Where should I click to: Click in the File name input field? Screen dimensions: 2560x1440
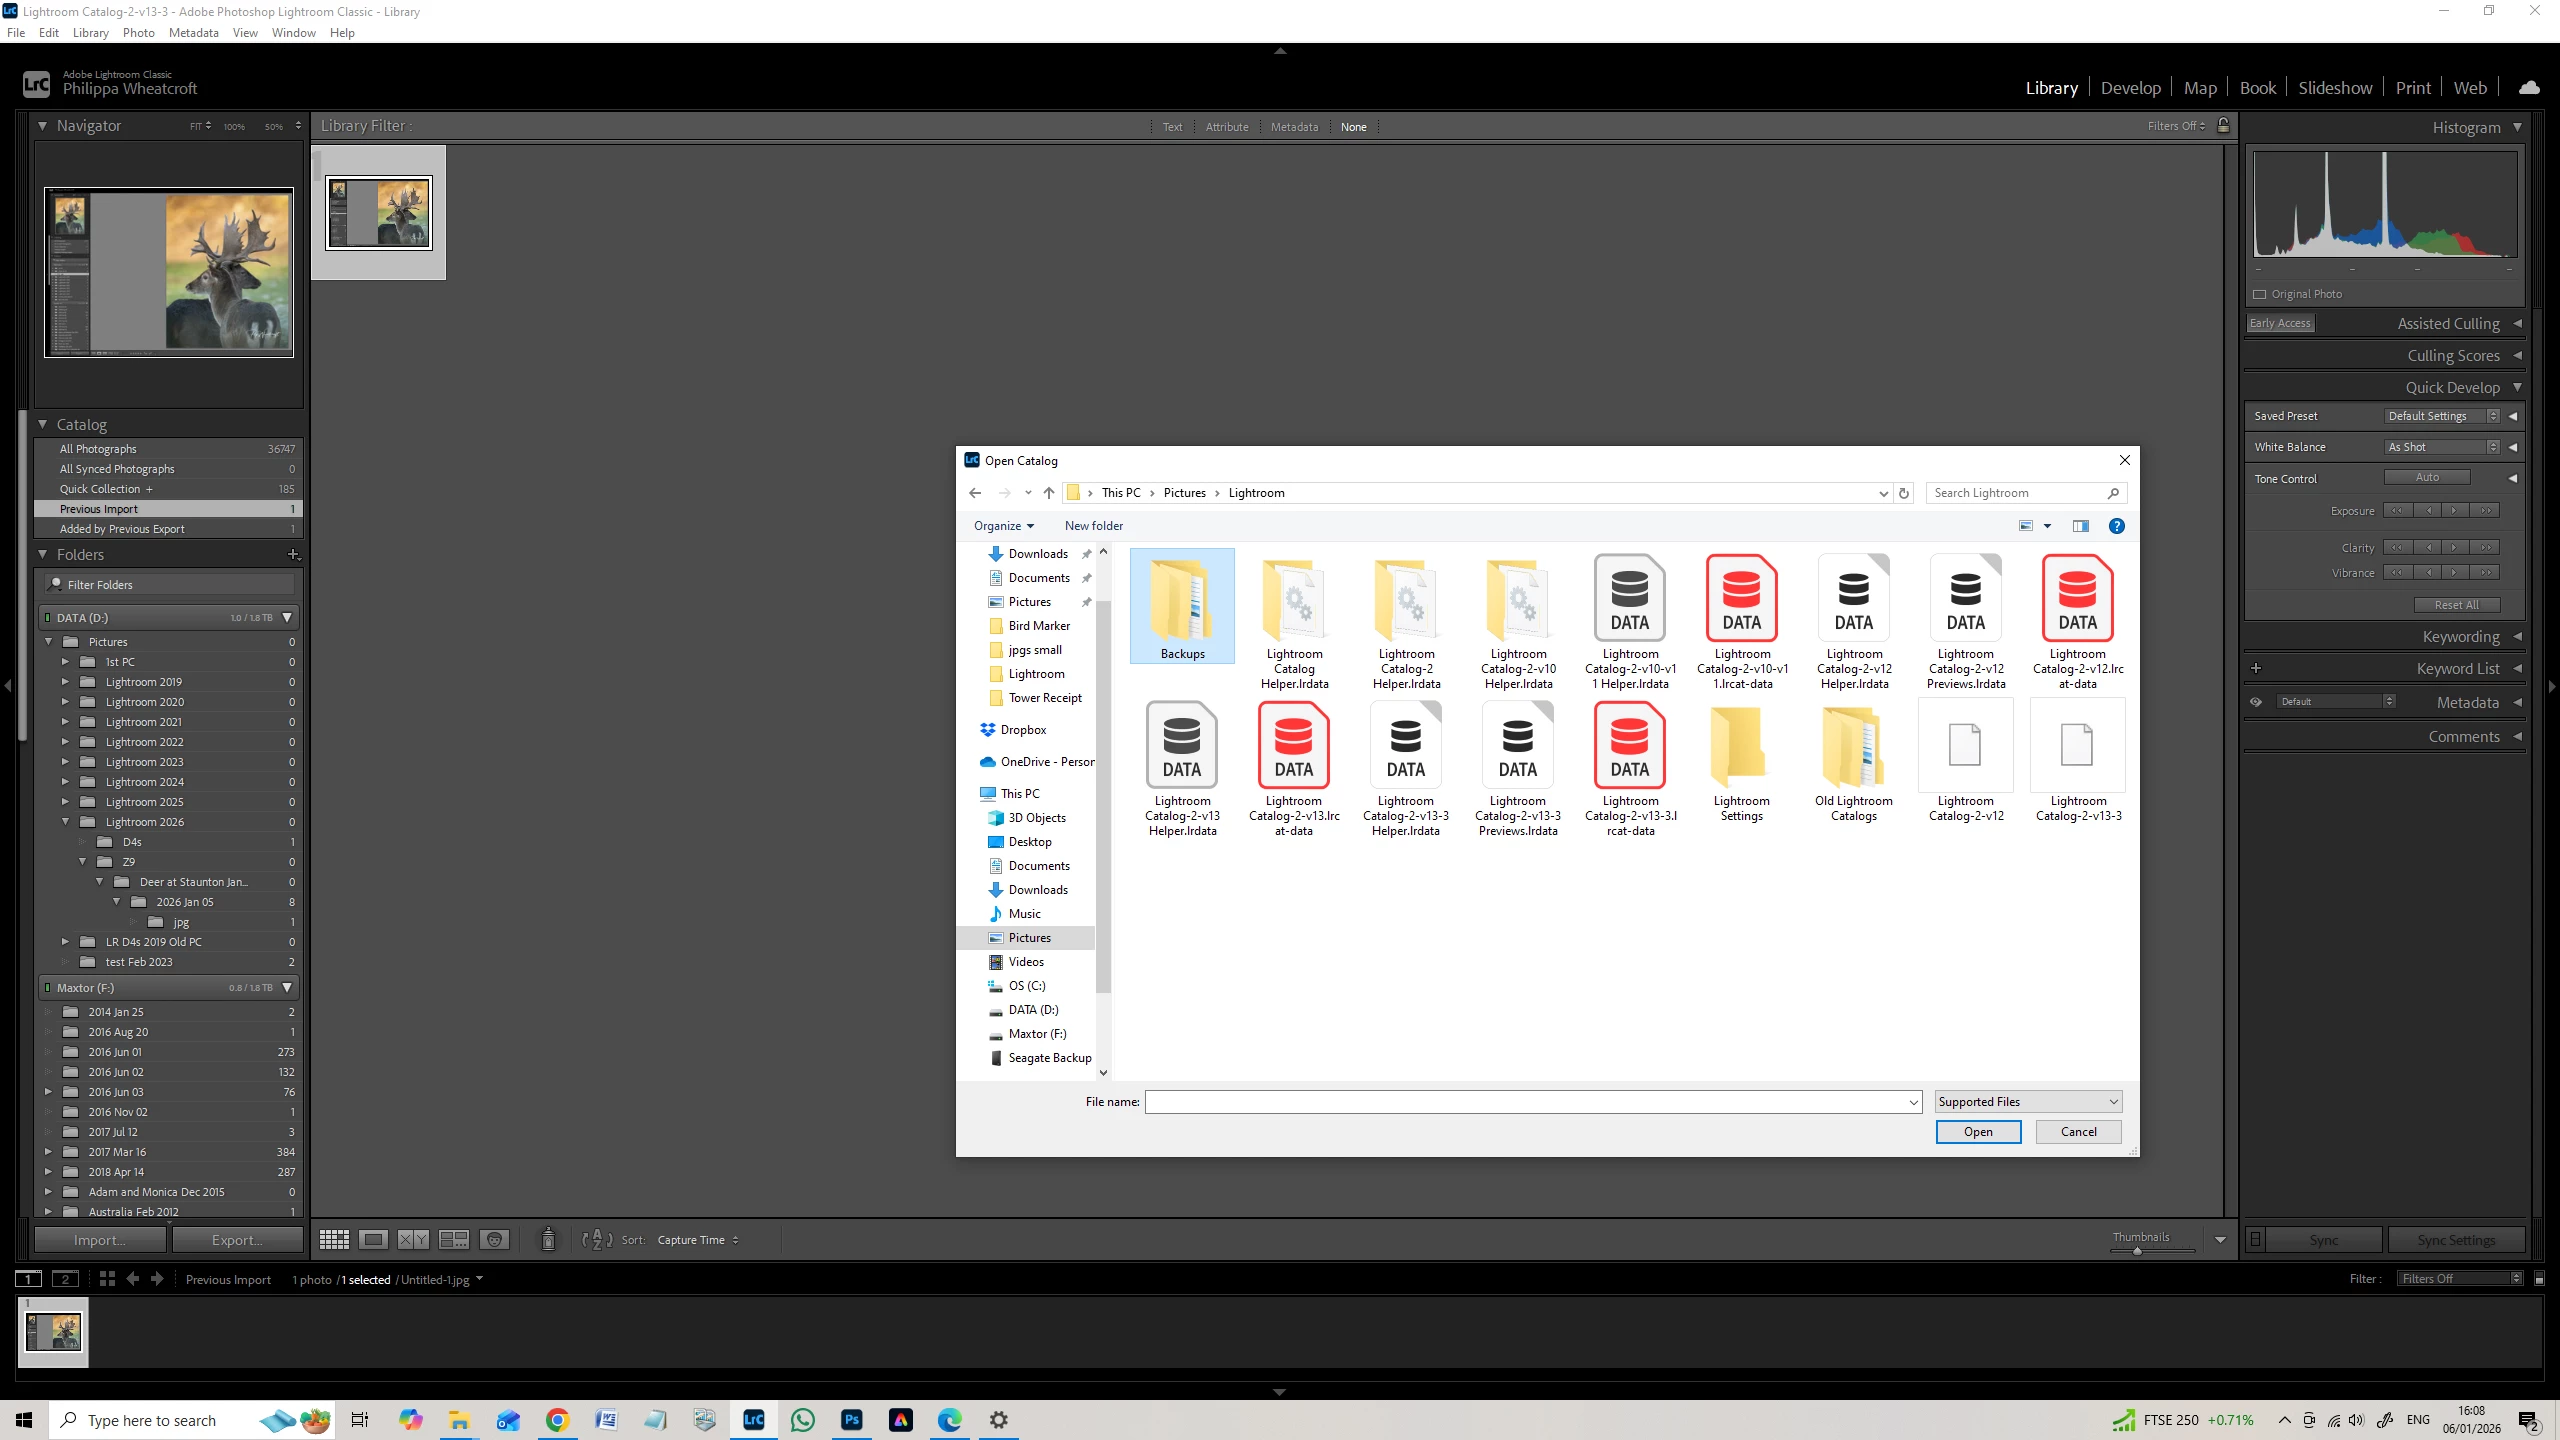coord(1533,1102)
